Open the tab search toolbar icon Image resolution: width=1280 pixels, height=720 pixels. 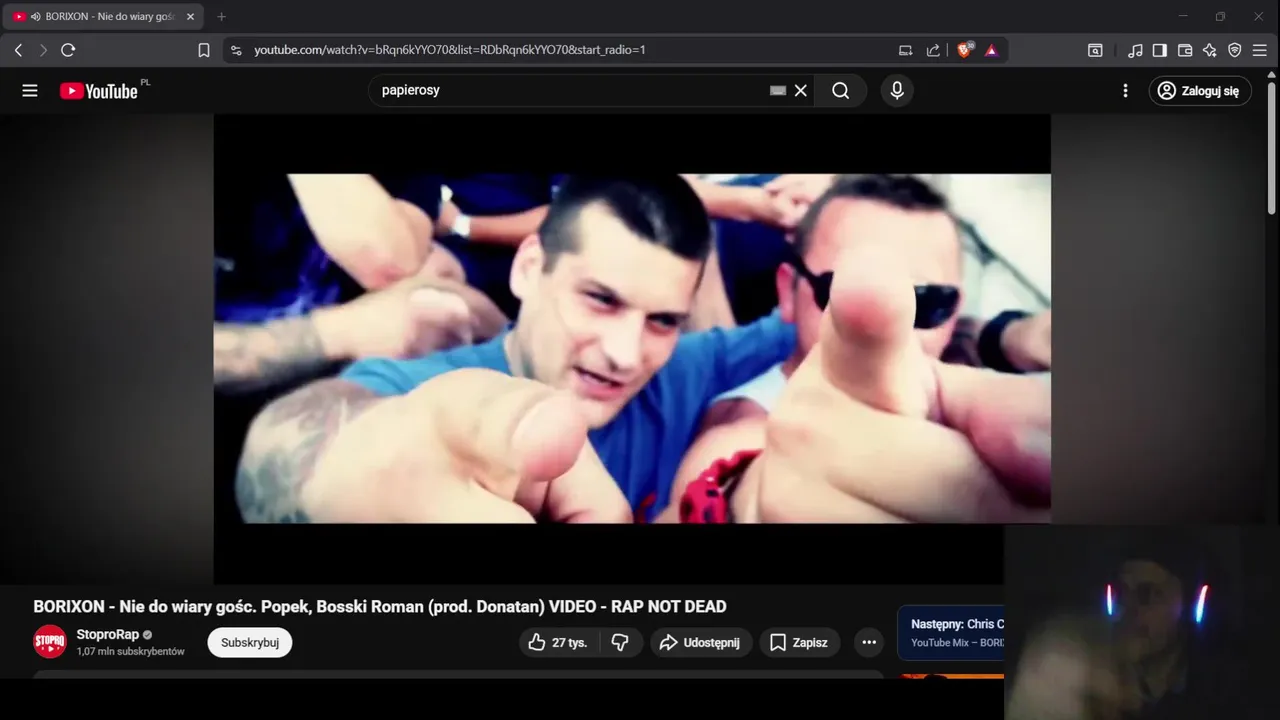click(1095, 50)
